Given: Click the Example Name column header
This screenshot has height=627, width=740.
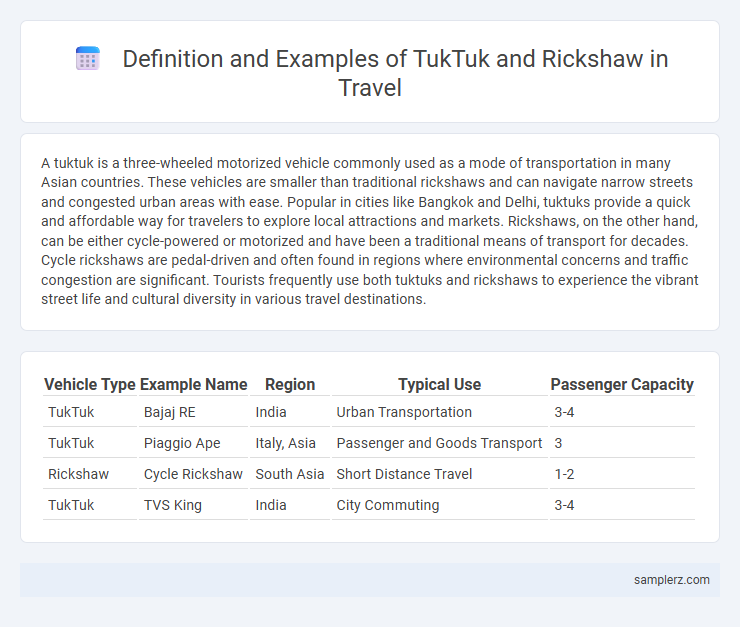Looking at the screenshot, I should [193, 385].
